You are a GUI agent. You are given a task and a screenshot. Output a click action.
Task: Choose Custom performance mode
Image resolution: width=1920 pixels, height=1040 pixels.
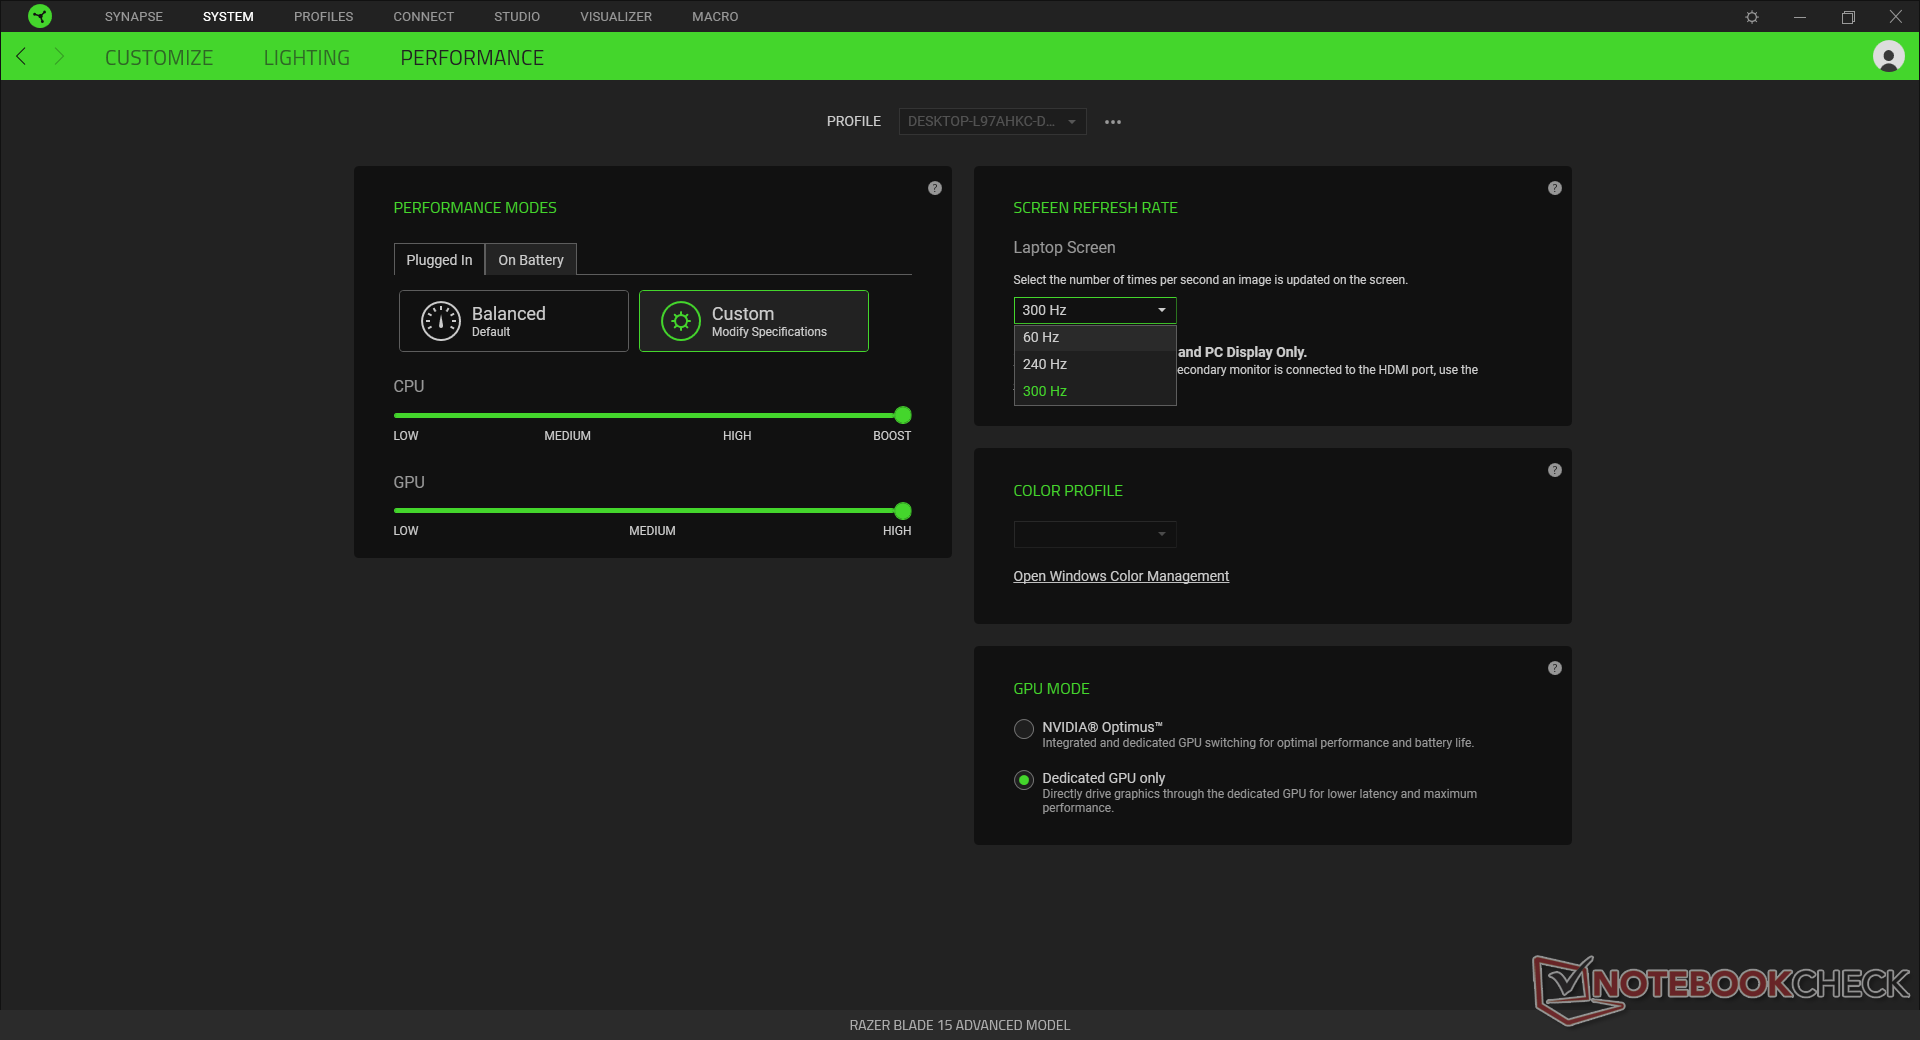coord(753,321)
